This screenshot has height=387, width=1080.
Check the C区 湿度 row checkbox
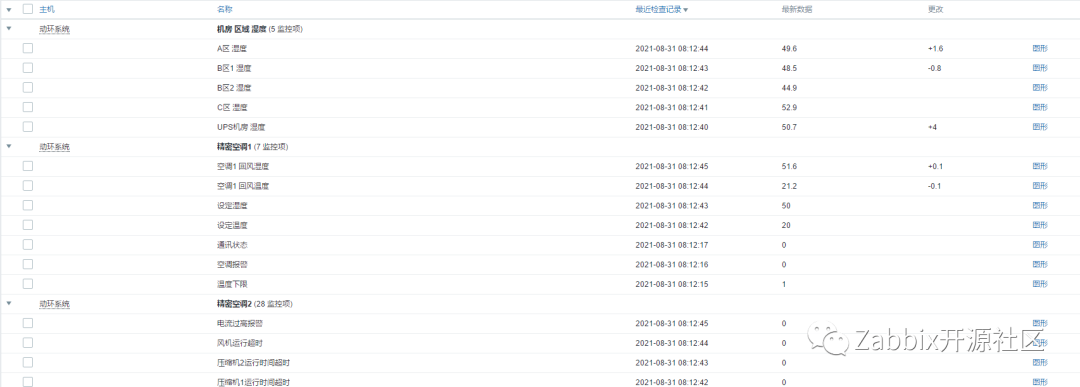point(28,107)
